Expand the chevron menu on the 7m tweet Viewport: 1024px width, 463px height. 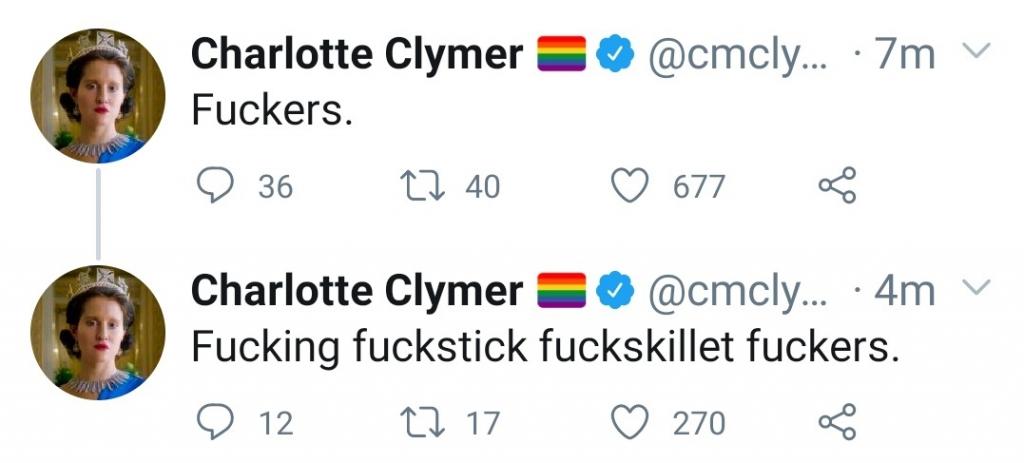[977, 50]
